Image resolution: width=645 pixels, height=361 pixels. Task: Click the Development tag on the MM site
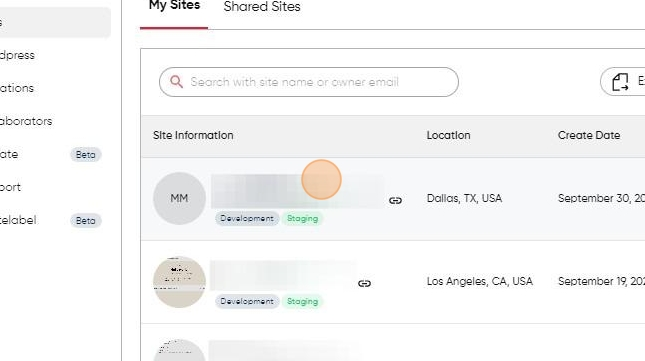click(x=247, y=218)
